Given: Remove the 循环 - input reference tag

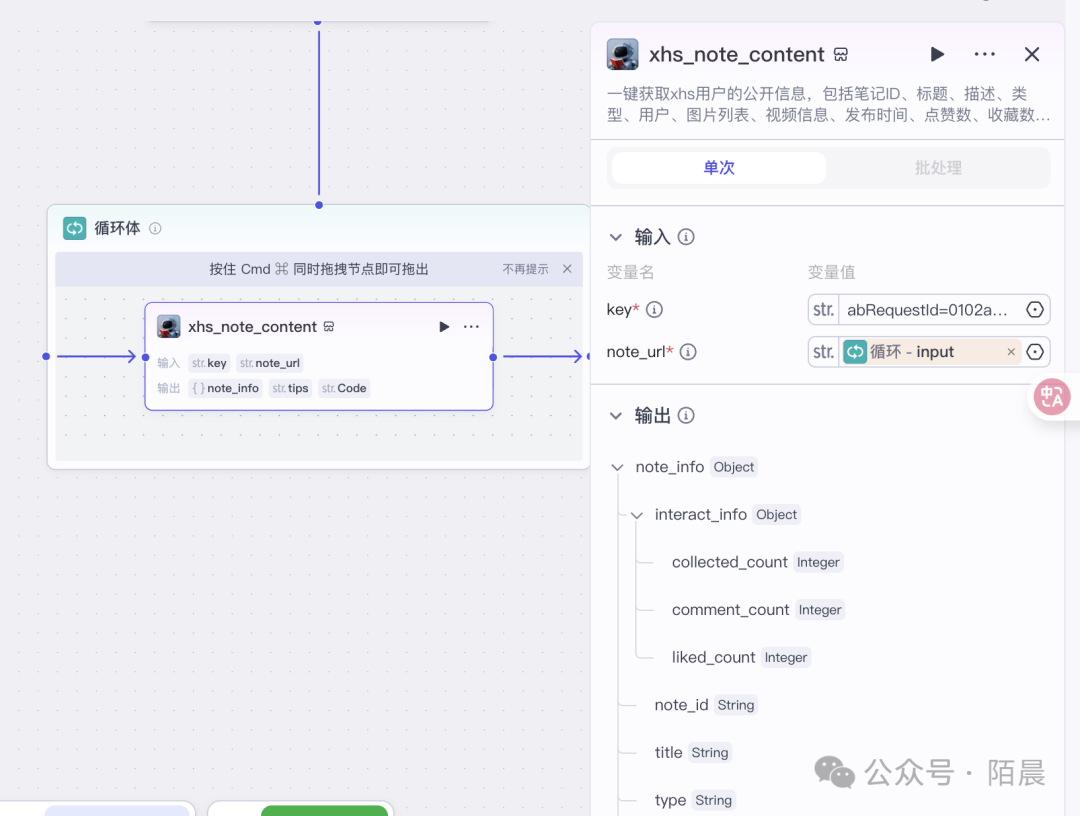Looking at the screenshot, I should click(x=1011, y=352).
